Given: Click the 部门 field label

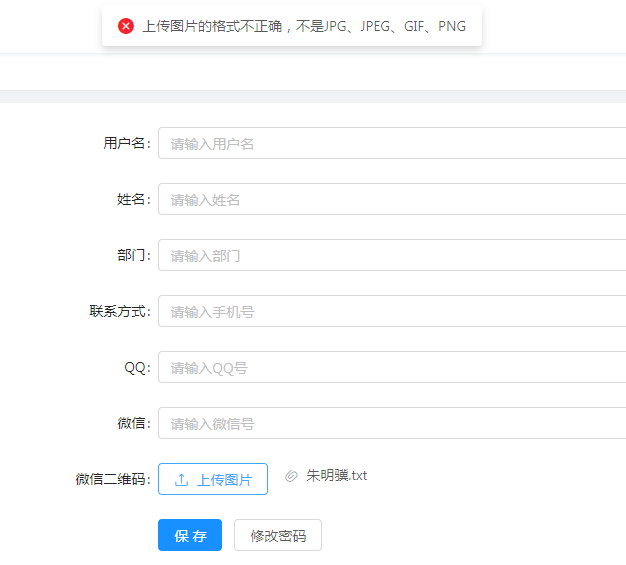Looking at the screenshot, I should pyautogui.click(x=134, y=255).
